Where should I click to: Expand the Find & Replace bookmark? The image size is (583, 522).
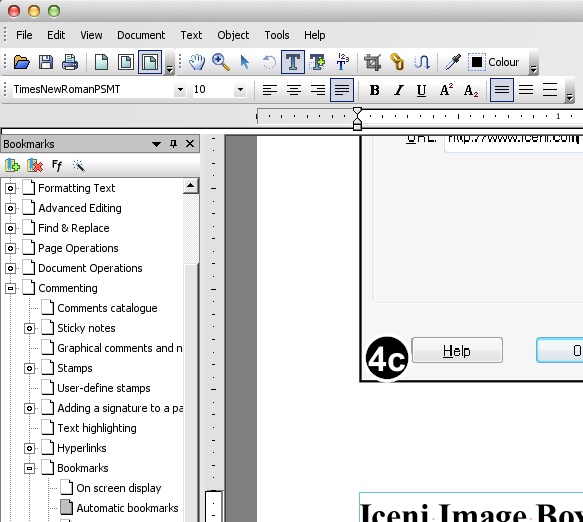click(10, 228)
